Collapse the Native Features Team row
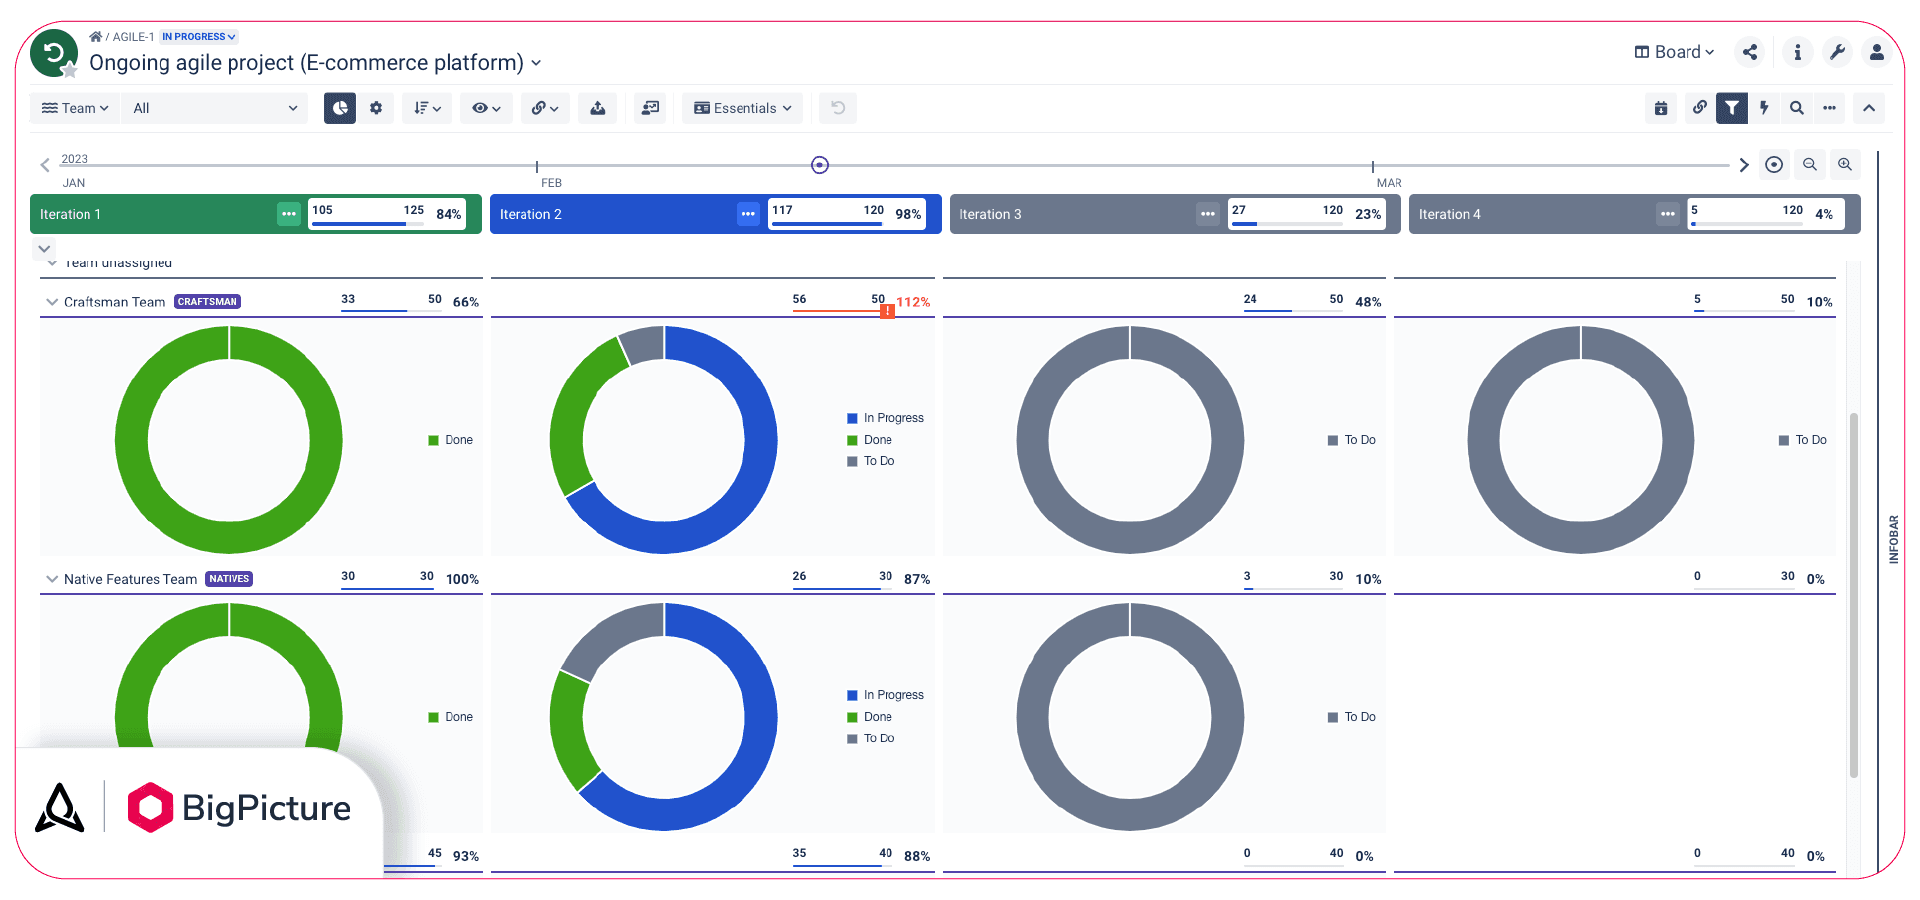This screenshot has height=900, width=1920. [x=52, y=579]
